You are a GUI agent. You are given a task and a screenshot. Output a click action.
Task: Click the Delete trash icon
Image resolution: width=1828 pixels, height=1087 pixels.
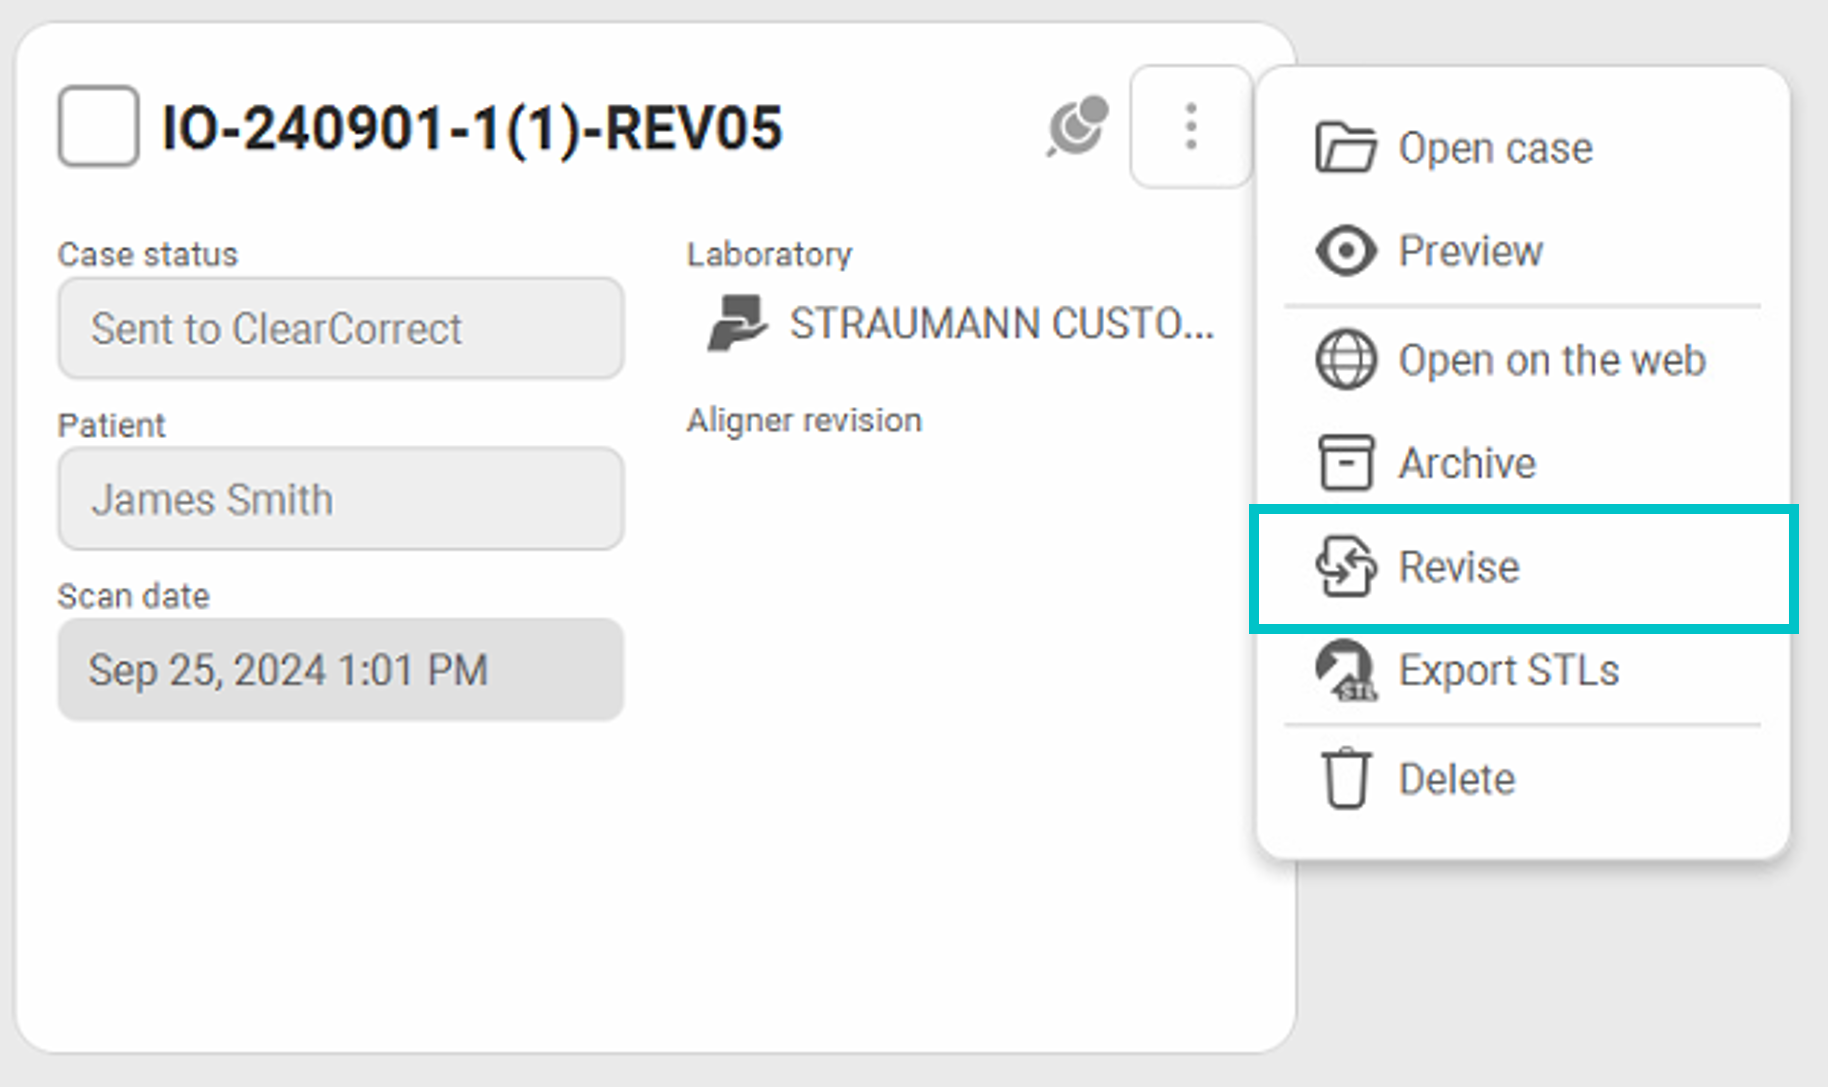point(1345,778)
